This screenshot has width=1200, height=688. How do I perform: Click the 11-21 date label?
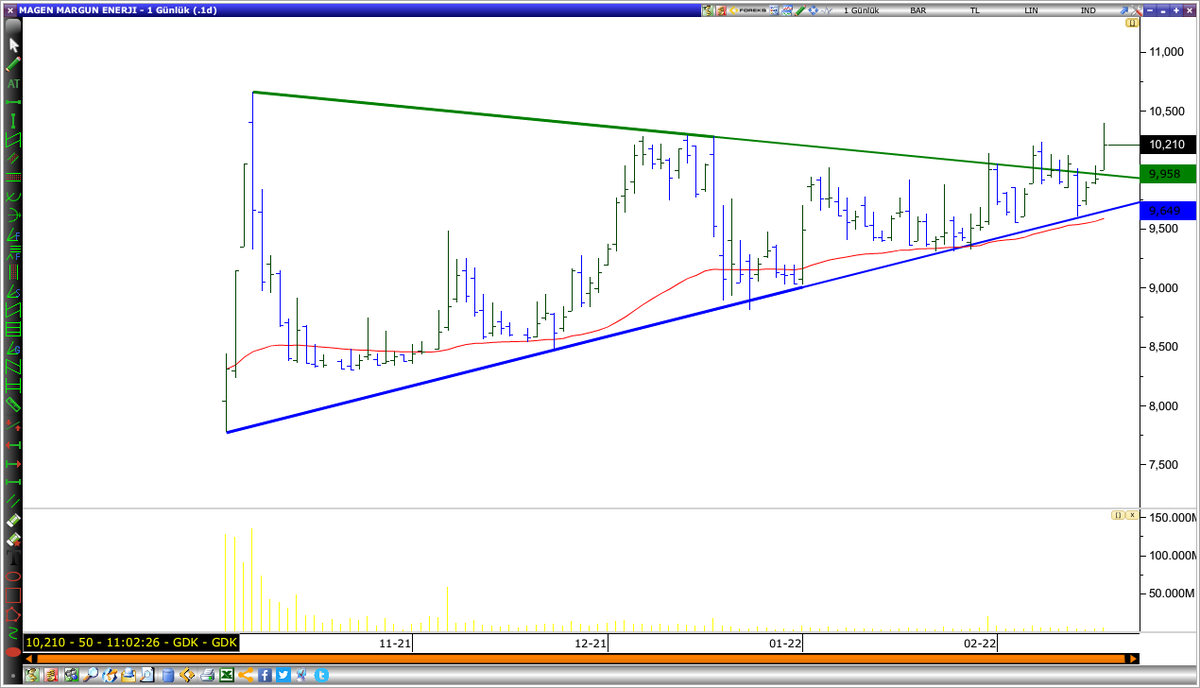tap(395, 643)
